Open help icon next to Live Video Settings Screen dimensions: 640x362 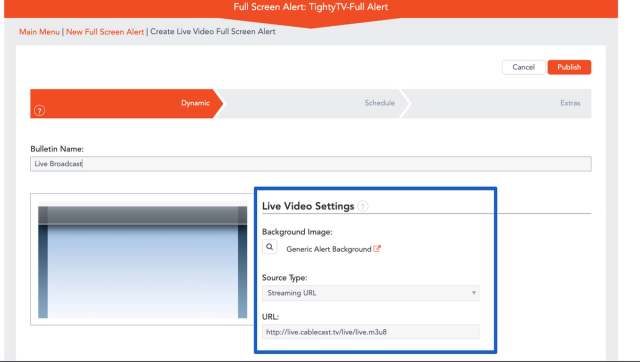[362, 206]
